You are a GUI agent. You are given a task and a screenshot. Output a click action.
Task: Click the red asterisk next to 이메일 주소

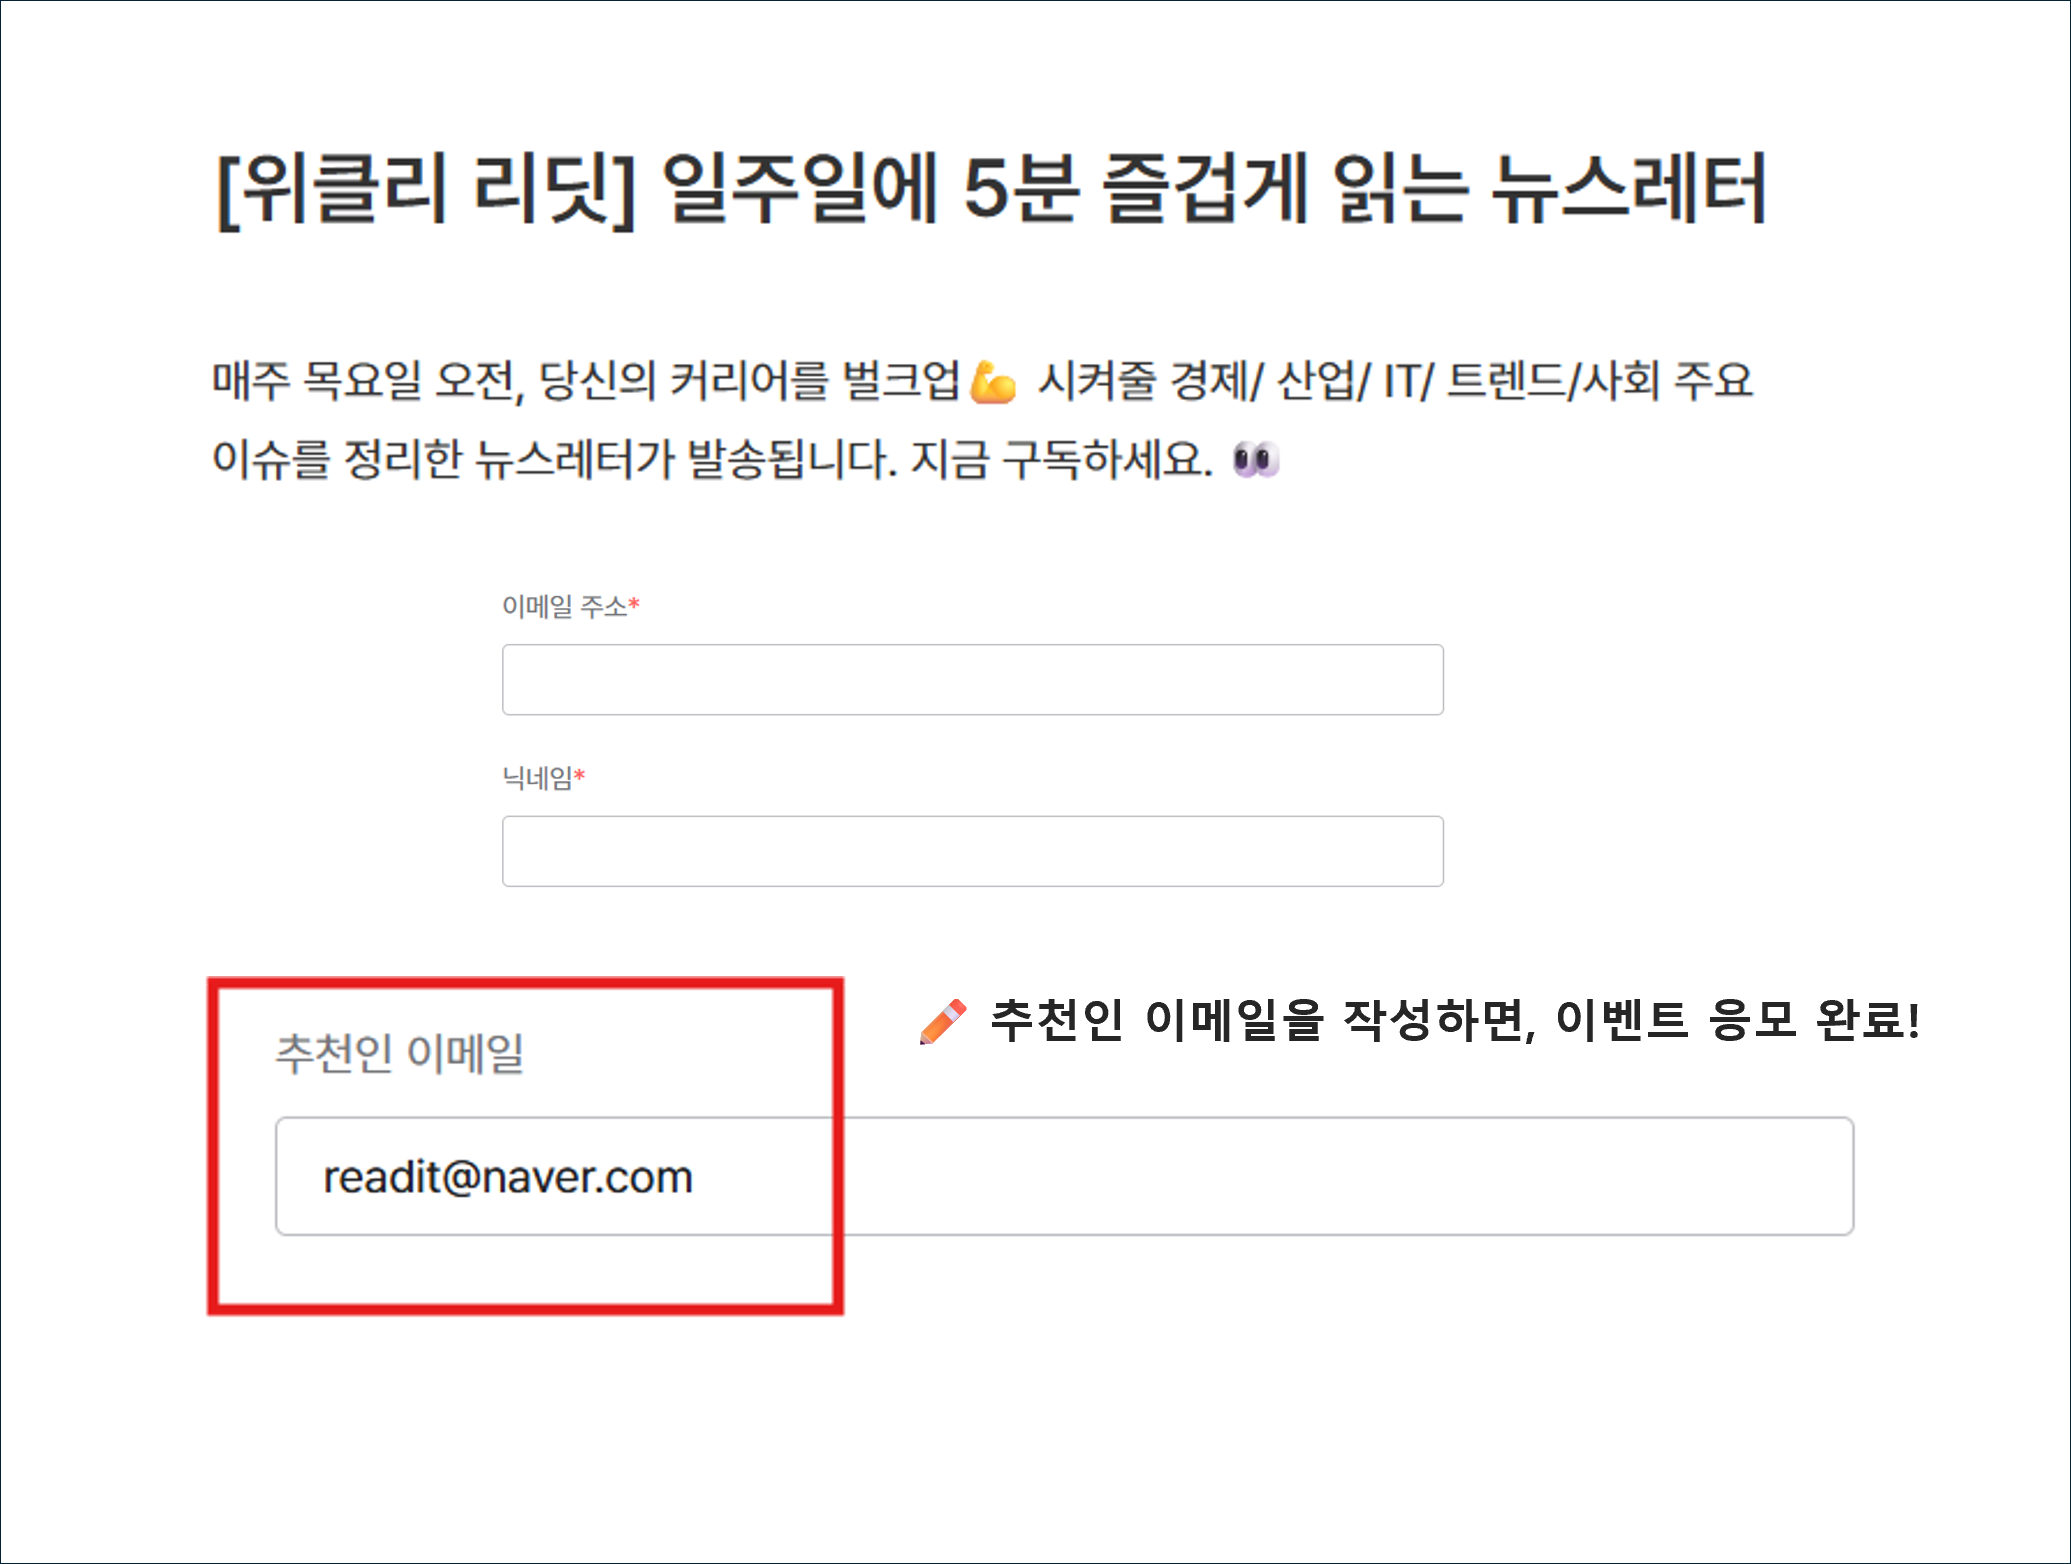tap(634, 603)
